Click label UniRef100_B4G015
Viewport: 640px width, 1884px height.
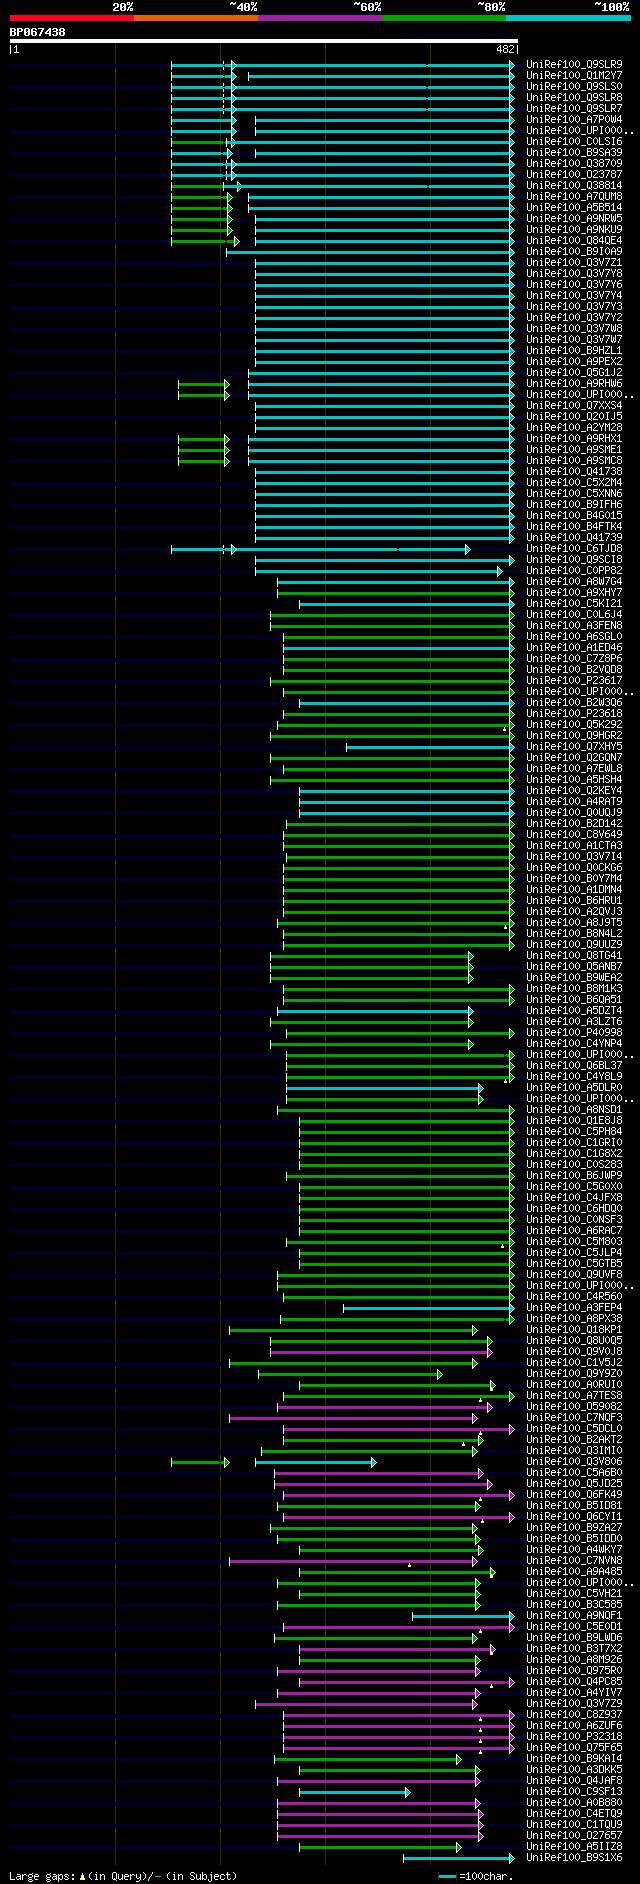574,515
